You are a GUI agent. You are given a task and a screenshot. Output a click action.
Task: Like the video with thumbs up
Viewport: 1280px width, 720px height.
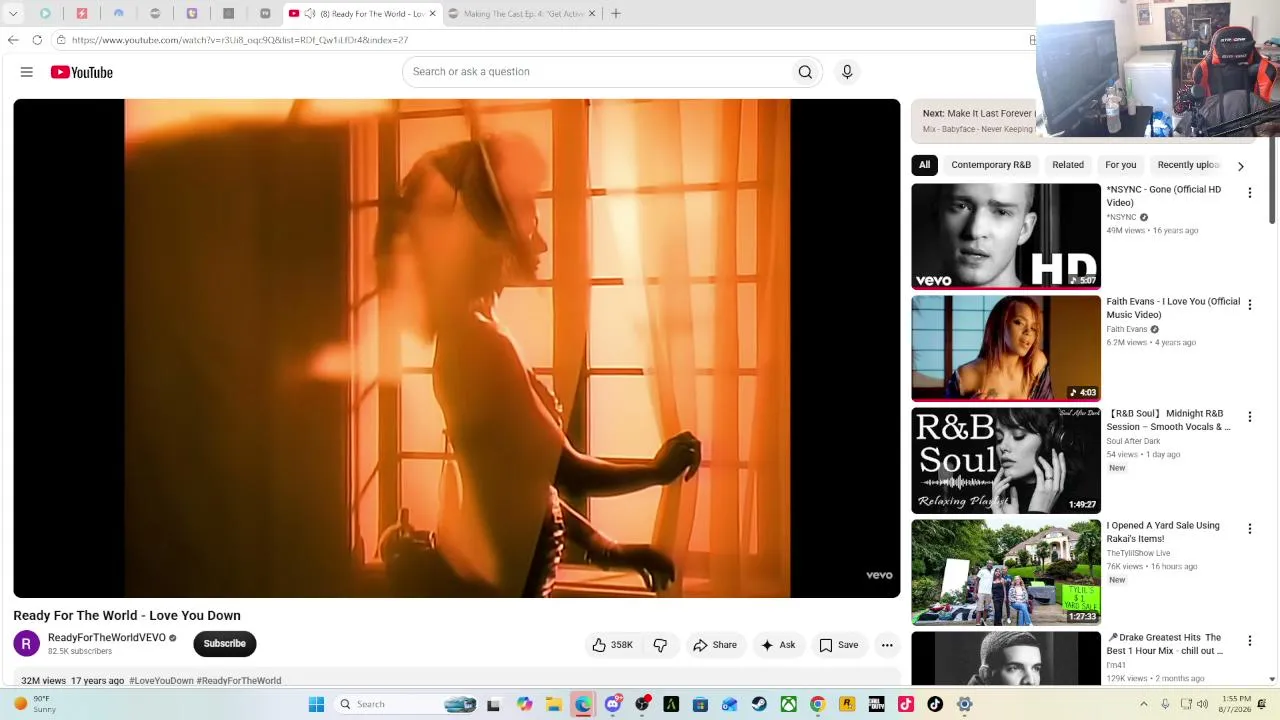pyautogui.click(x=612, y=645)
